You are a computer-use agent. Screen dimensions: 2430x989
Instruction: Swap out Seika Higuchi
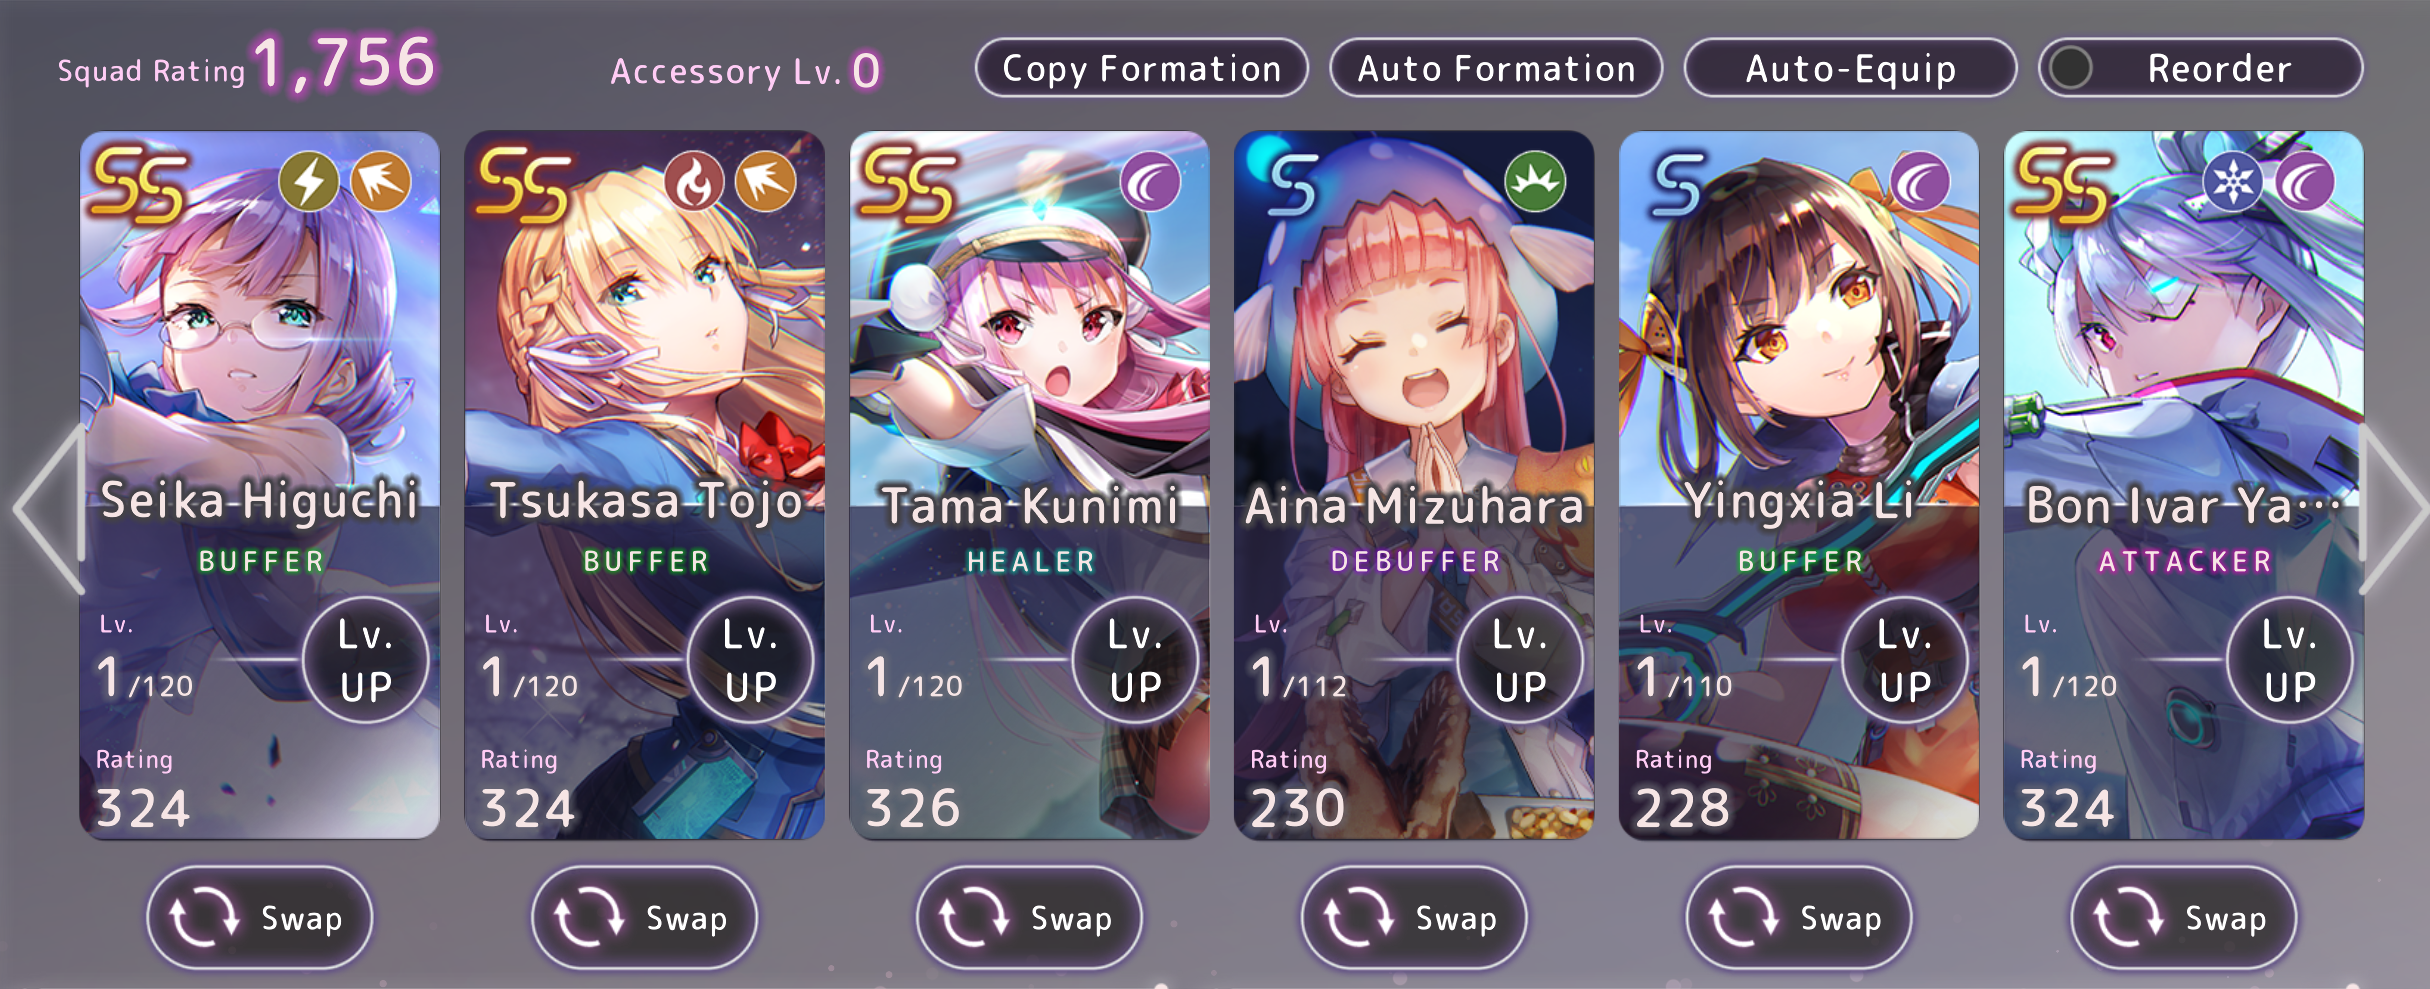pyautogui.click(x=260, y=918)
